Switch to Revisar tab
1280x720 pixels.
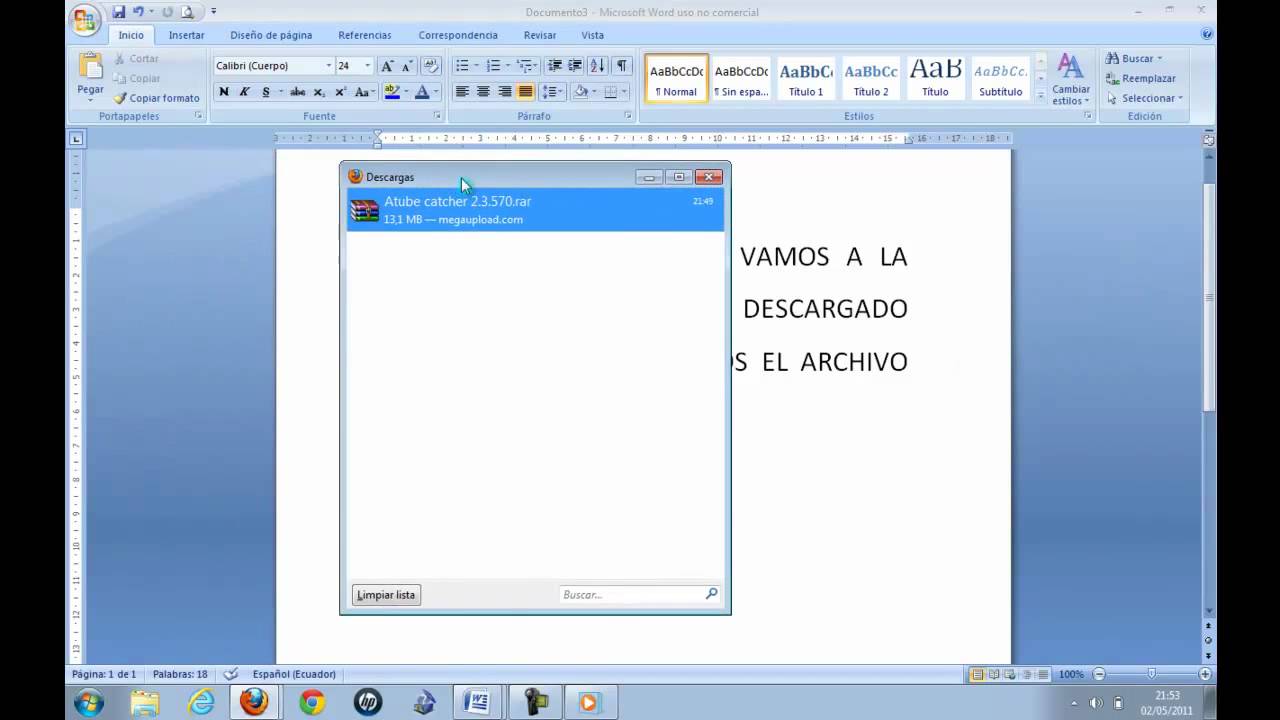click(x=540, y=35)
